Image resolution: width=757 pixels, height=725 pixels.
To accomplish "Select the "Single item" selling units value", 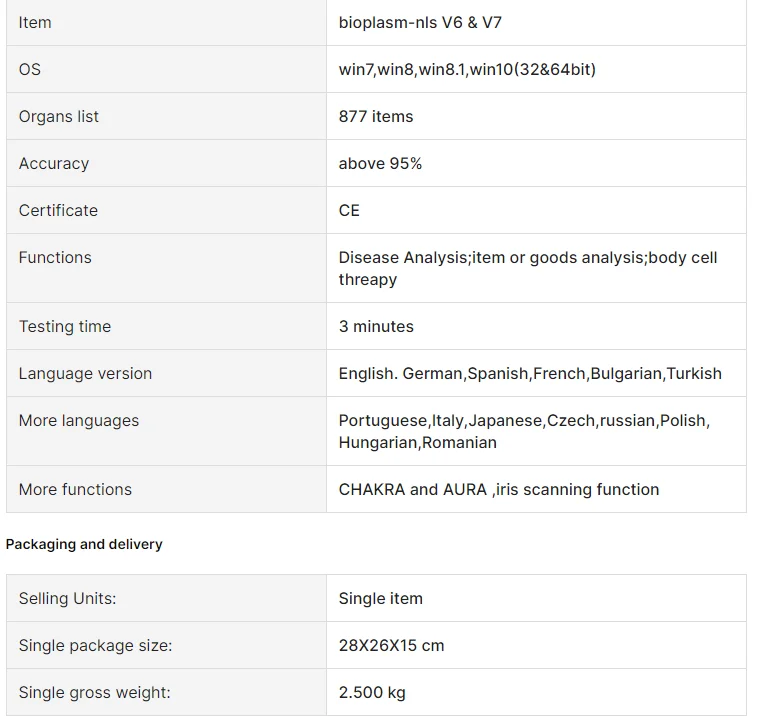I will 381,598.
